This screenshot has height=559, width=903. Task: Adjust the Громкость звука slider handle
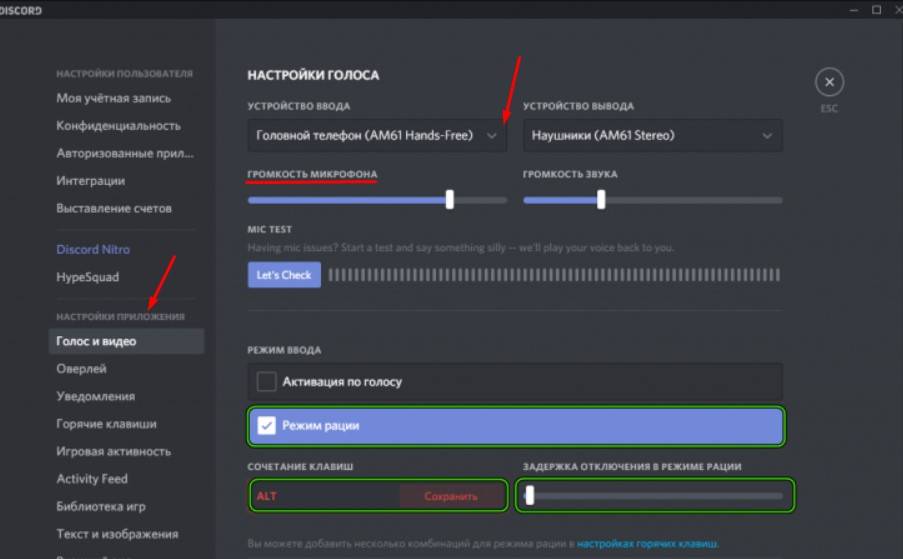(x=601, y=200)
